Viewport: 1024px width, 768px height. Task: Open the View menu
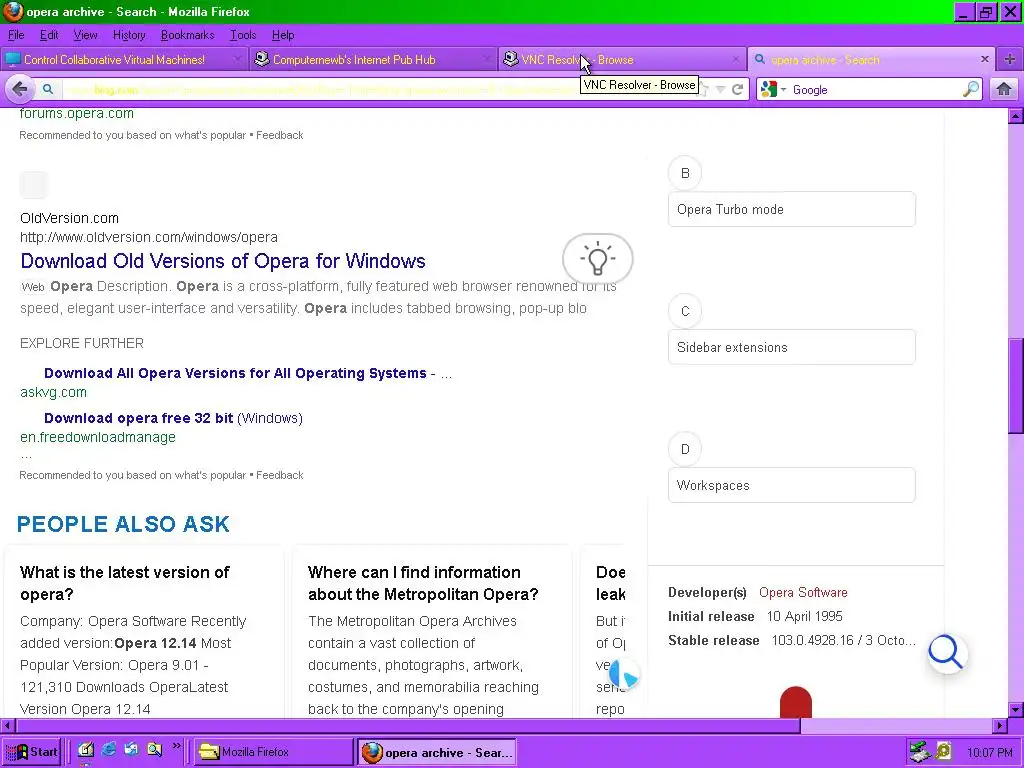pyautogui.click(x=85, y=35)
